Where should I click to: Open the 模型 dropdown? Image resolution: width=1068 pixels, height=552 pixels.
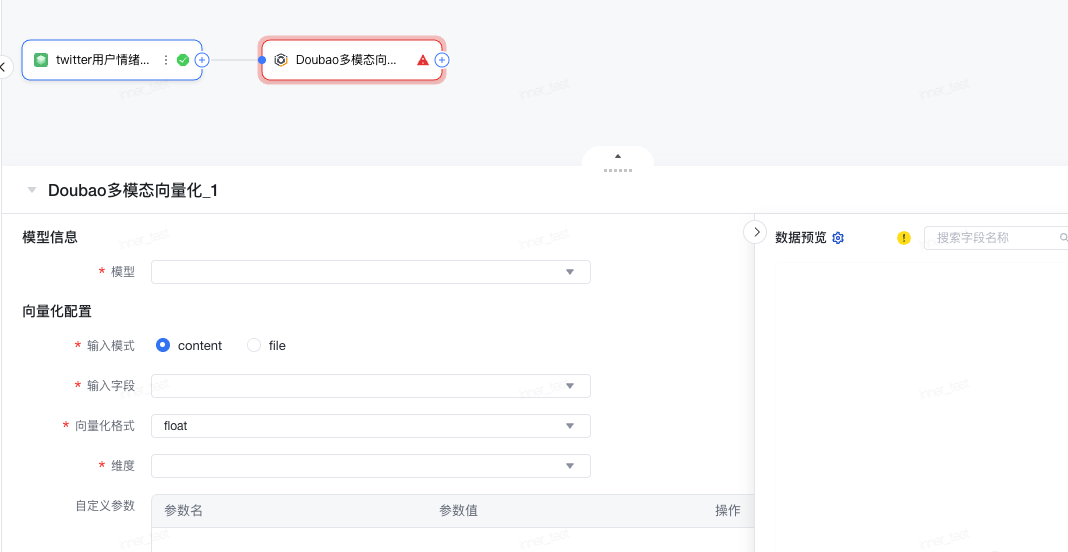coord(370,272)
